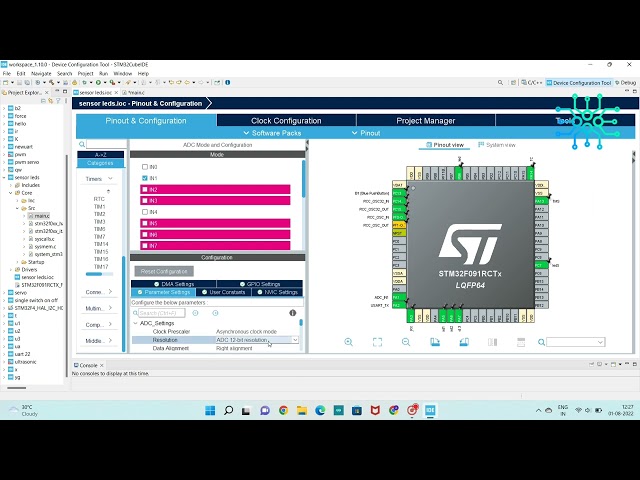Select TIM3 in the Timers list
The height and width of the screenshot is (480, 640).
(x=100, y=222)
